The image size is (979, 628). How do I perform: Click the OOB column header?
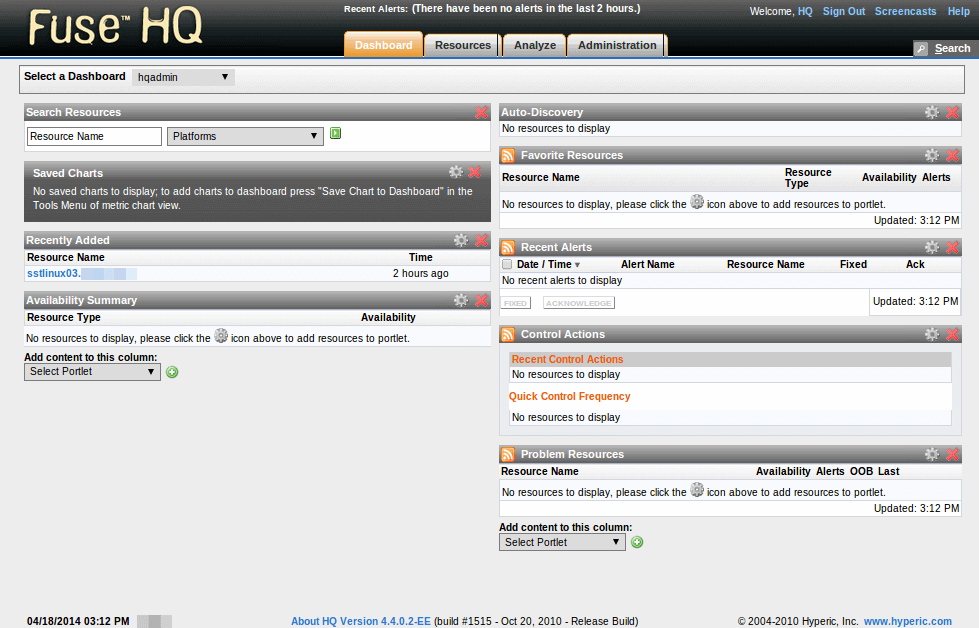pos(861,471)
